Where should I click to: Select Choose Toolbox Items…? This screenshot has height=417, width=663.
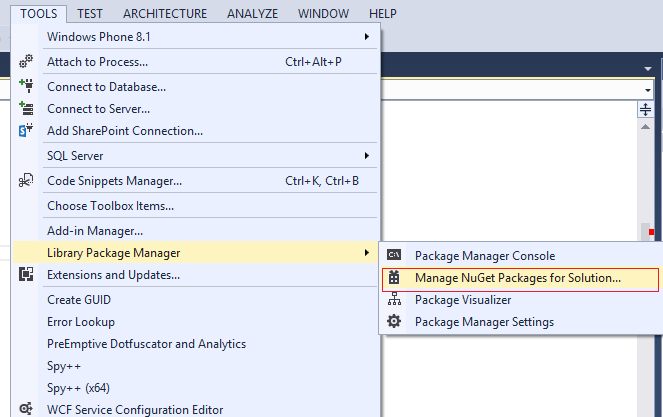click(195, 206)
